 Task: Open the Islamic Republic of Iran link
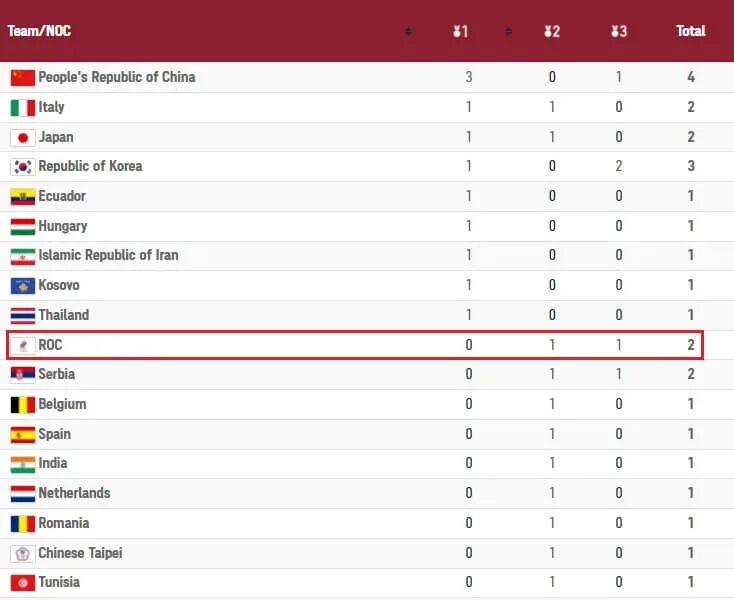tap(108, 255)
